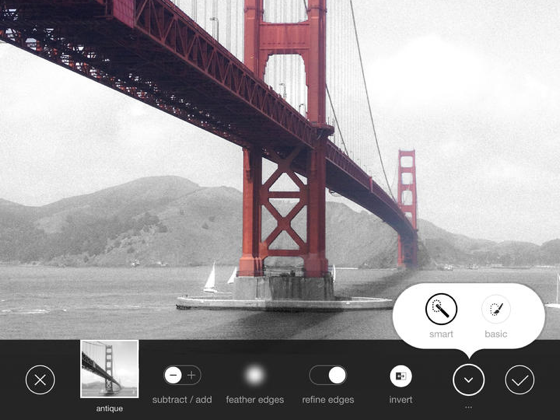Click the "basic" brush label
This screenshot has height=420, width=560.
496,334
